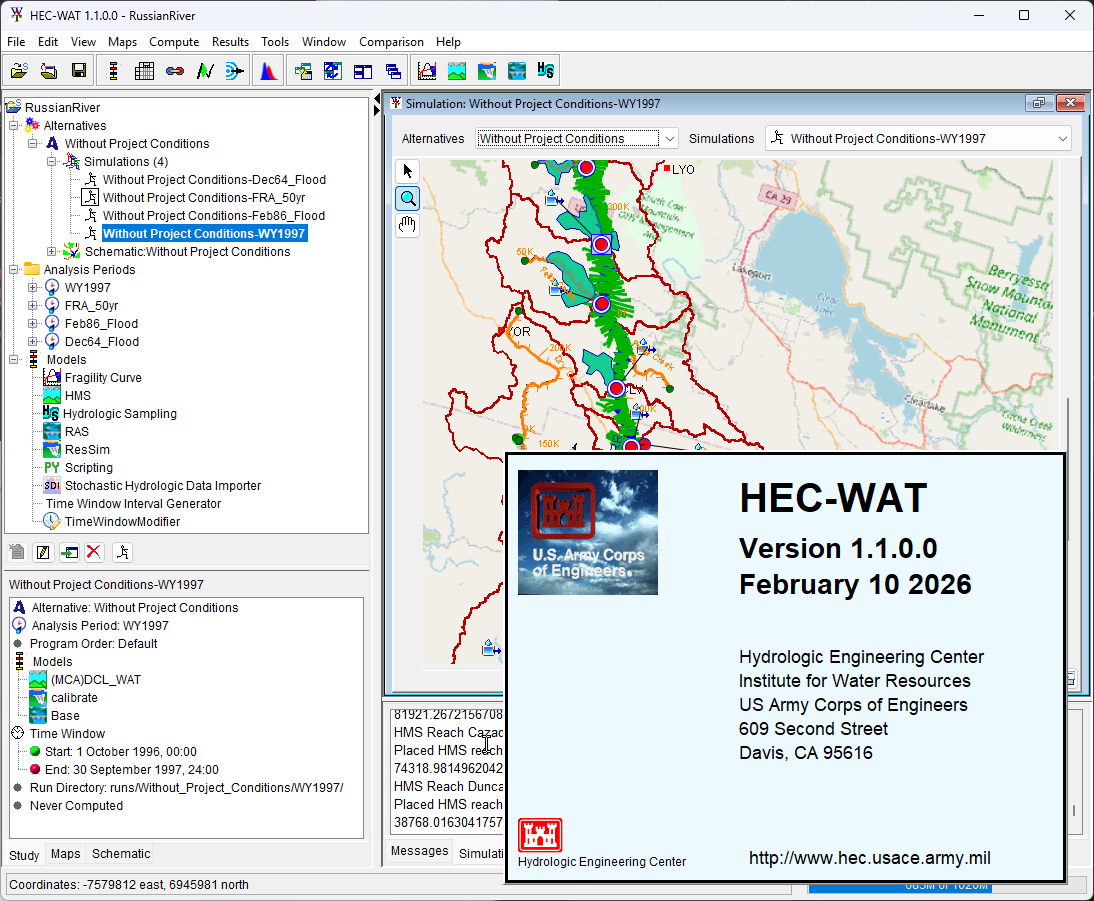1094x901 pixels.
Task: Open the Results menu
Action: tap(230, 42)
